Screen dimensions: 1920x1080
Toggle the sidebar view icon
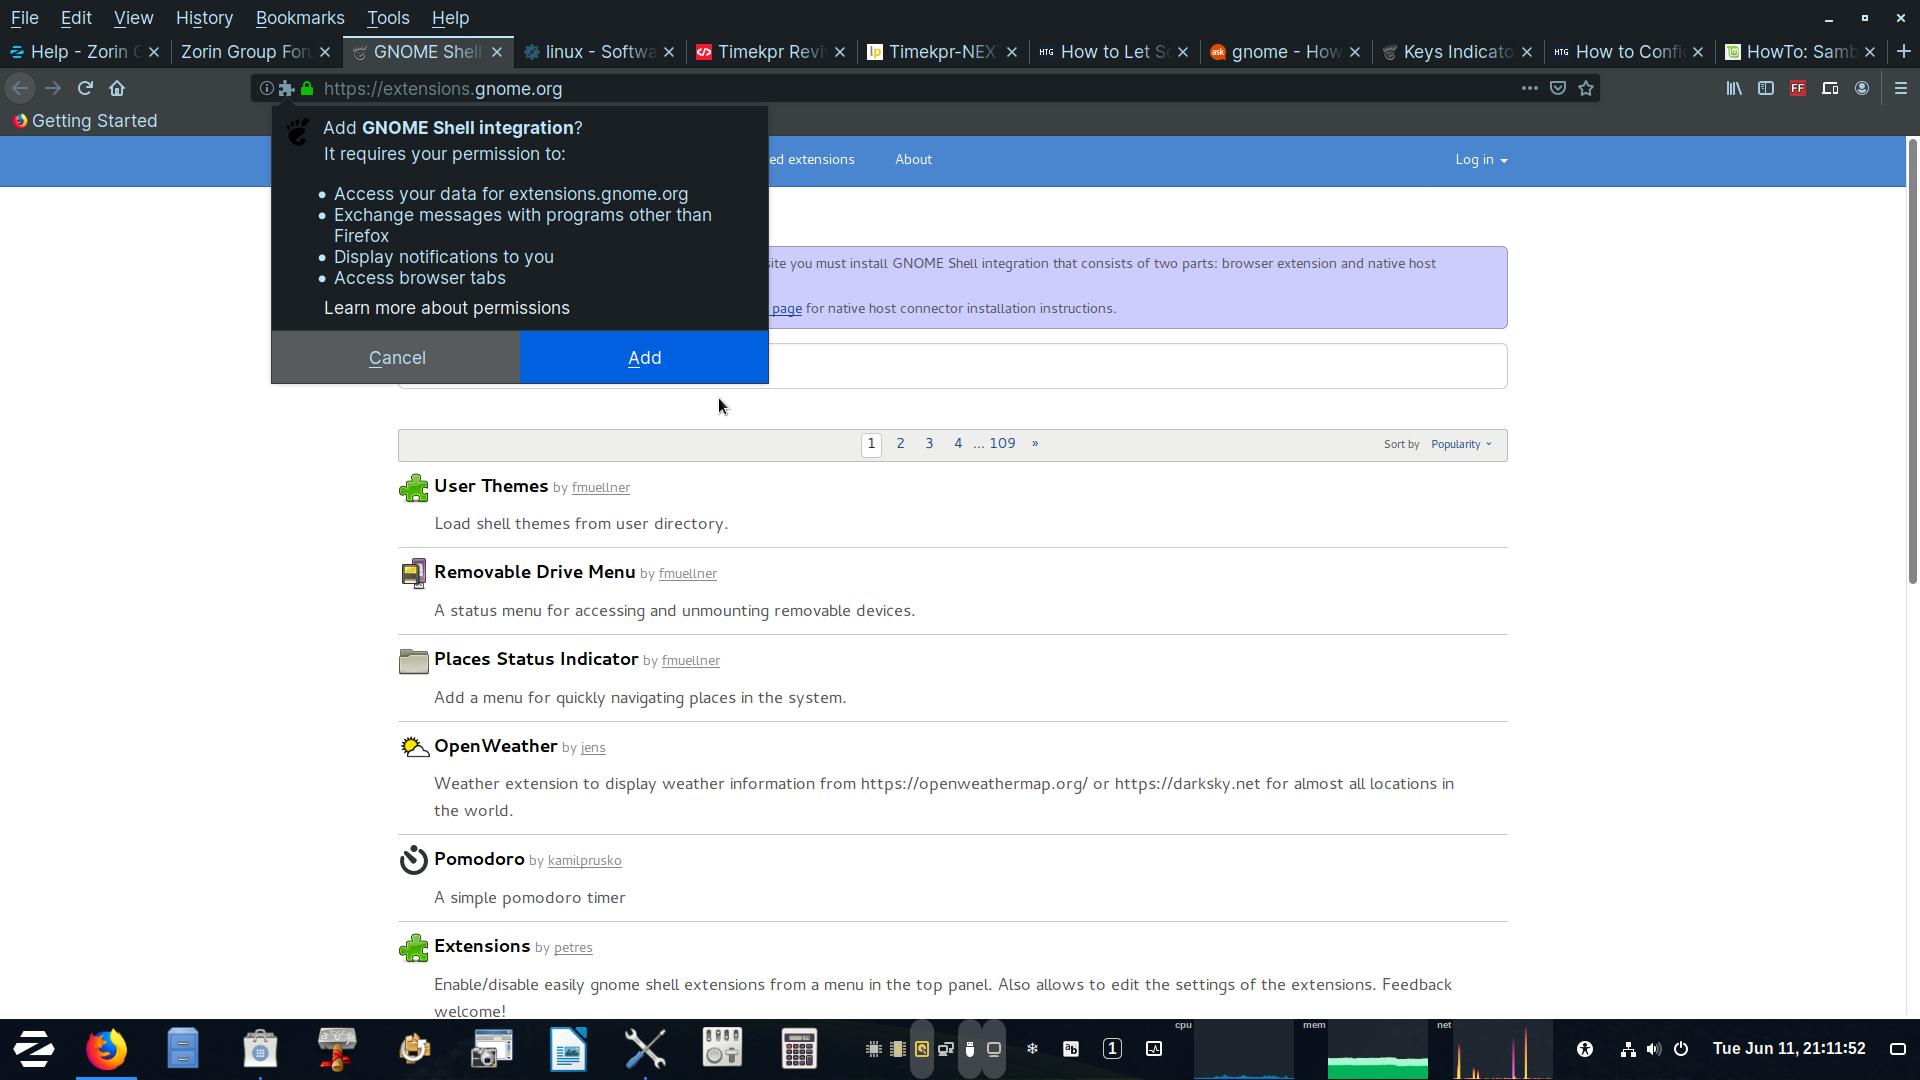(1766, 89)
